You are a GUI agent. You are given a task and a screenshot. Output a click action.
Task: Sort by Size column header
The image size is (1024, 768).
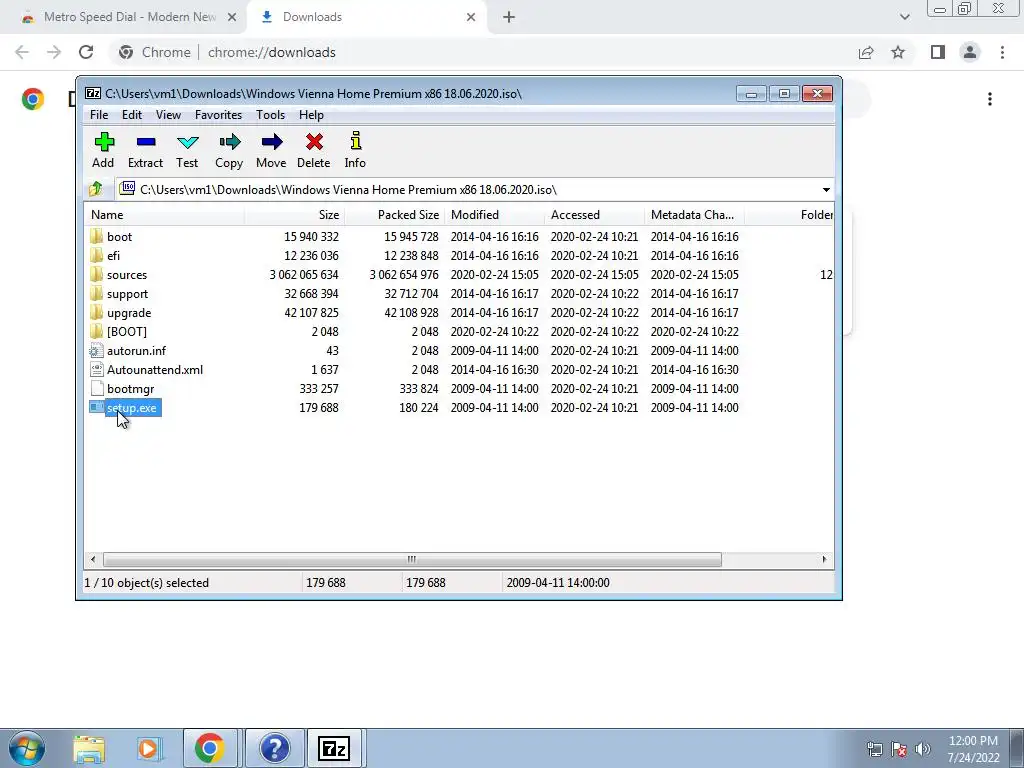coord(294,215)
